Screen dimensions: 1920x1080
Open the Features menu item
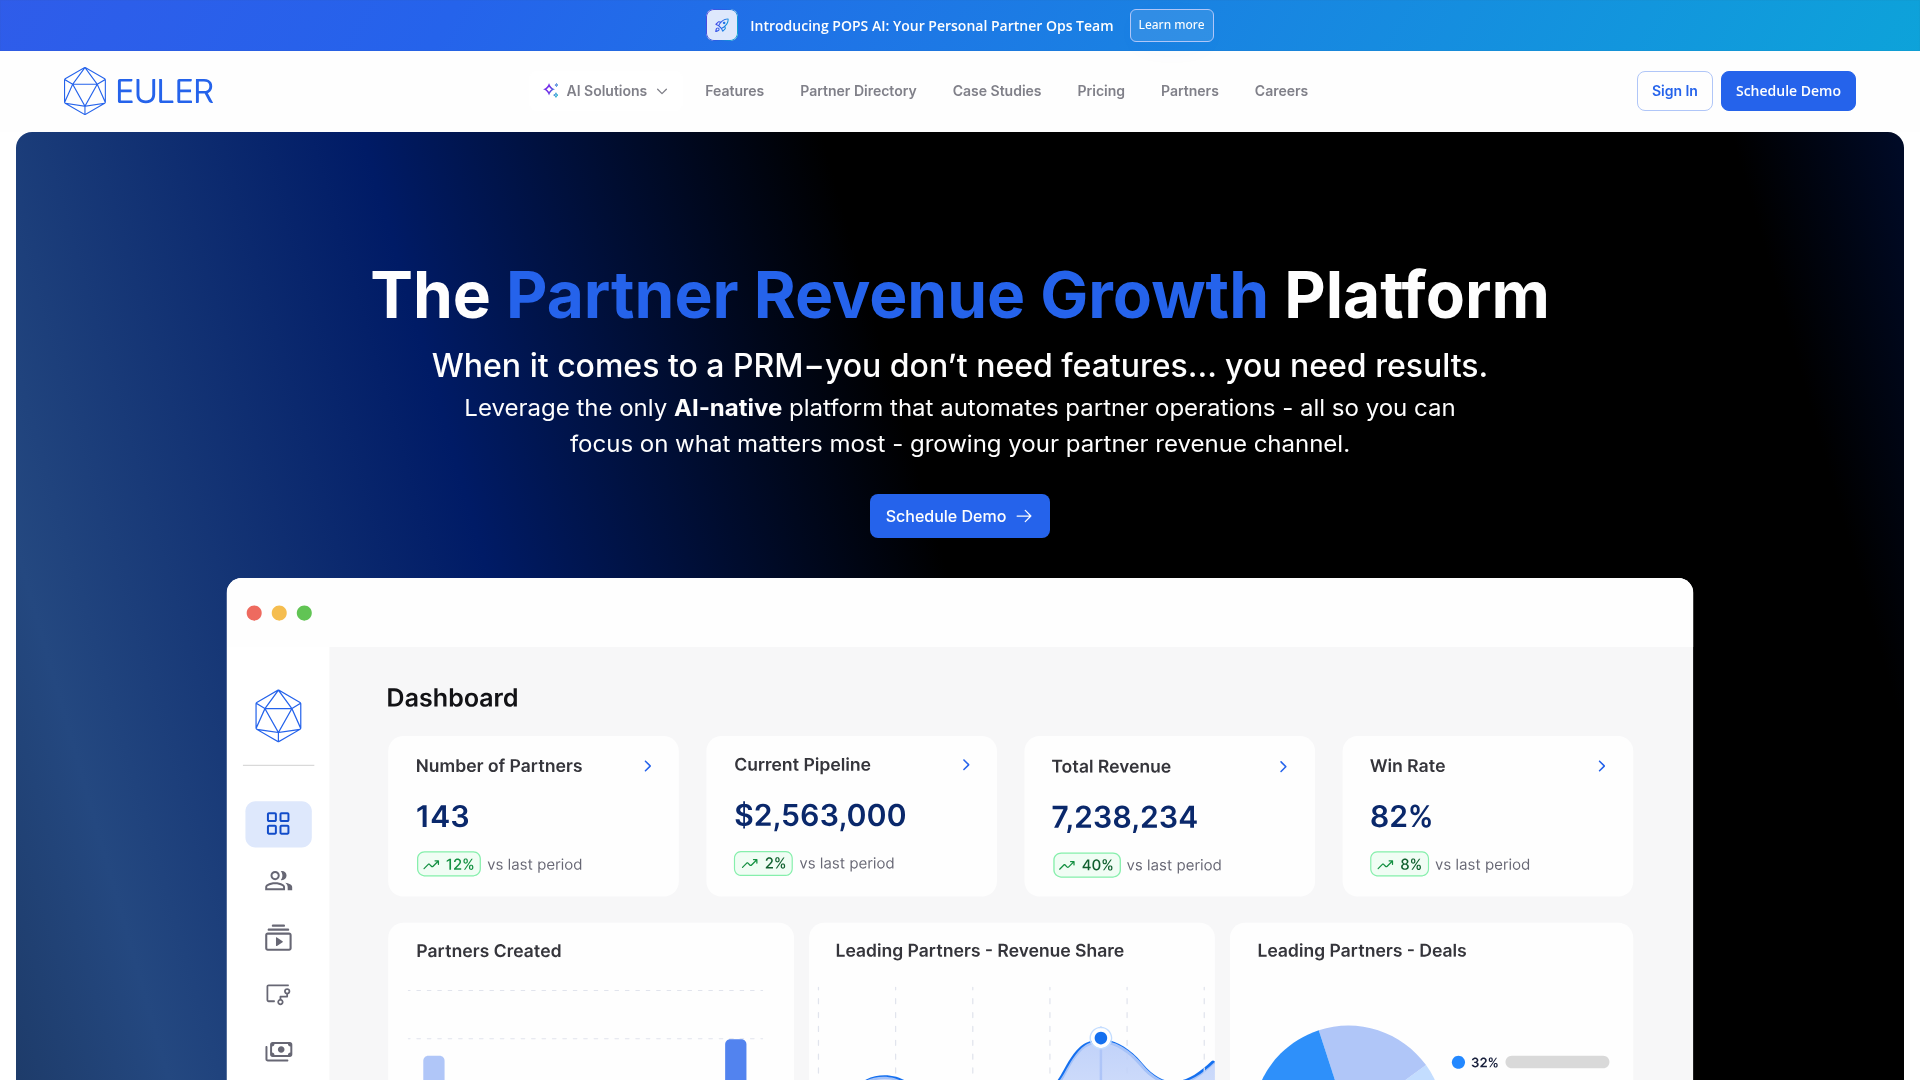[734, 91]
